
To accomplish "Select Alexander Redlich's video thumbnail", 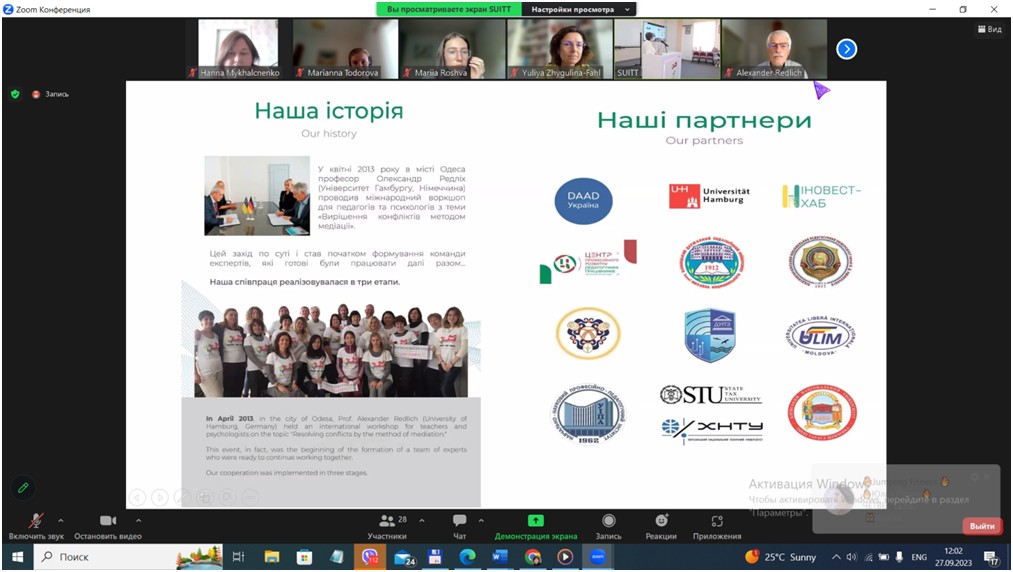I will [774, 49].
